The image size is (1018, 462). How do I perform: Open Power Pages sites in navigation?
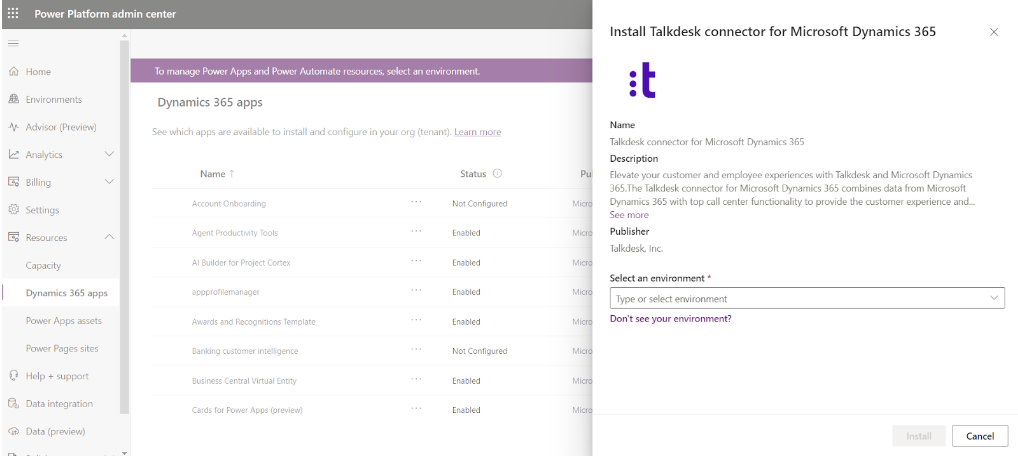point(62,348)
